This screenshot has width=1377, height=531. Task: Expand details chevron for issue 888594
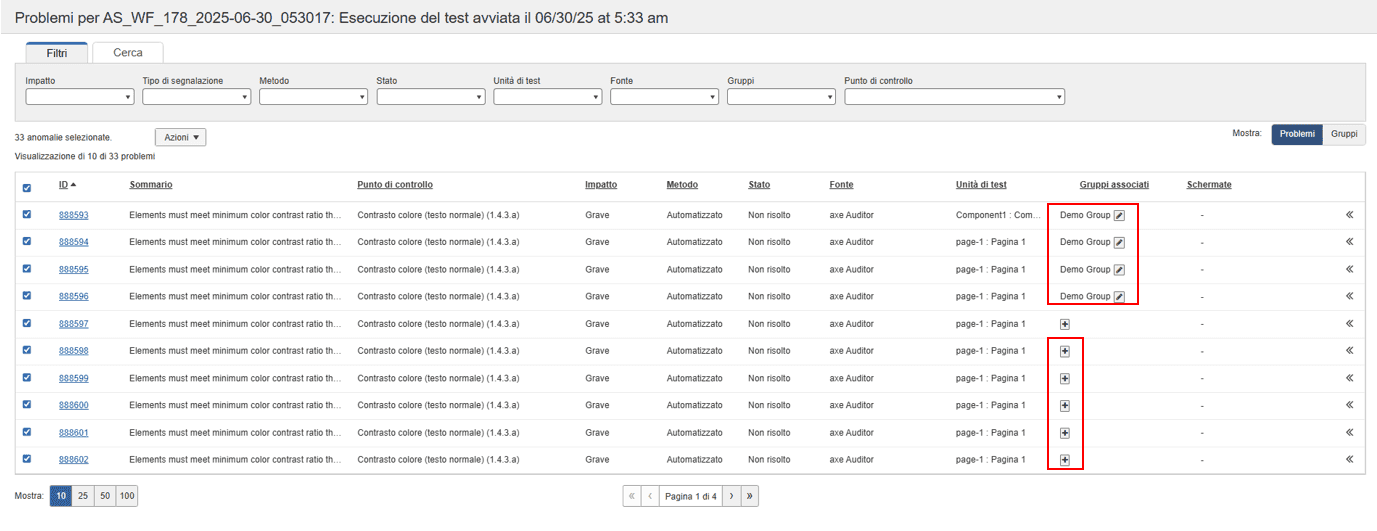[1349, 242]
